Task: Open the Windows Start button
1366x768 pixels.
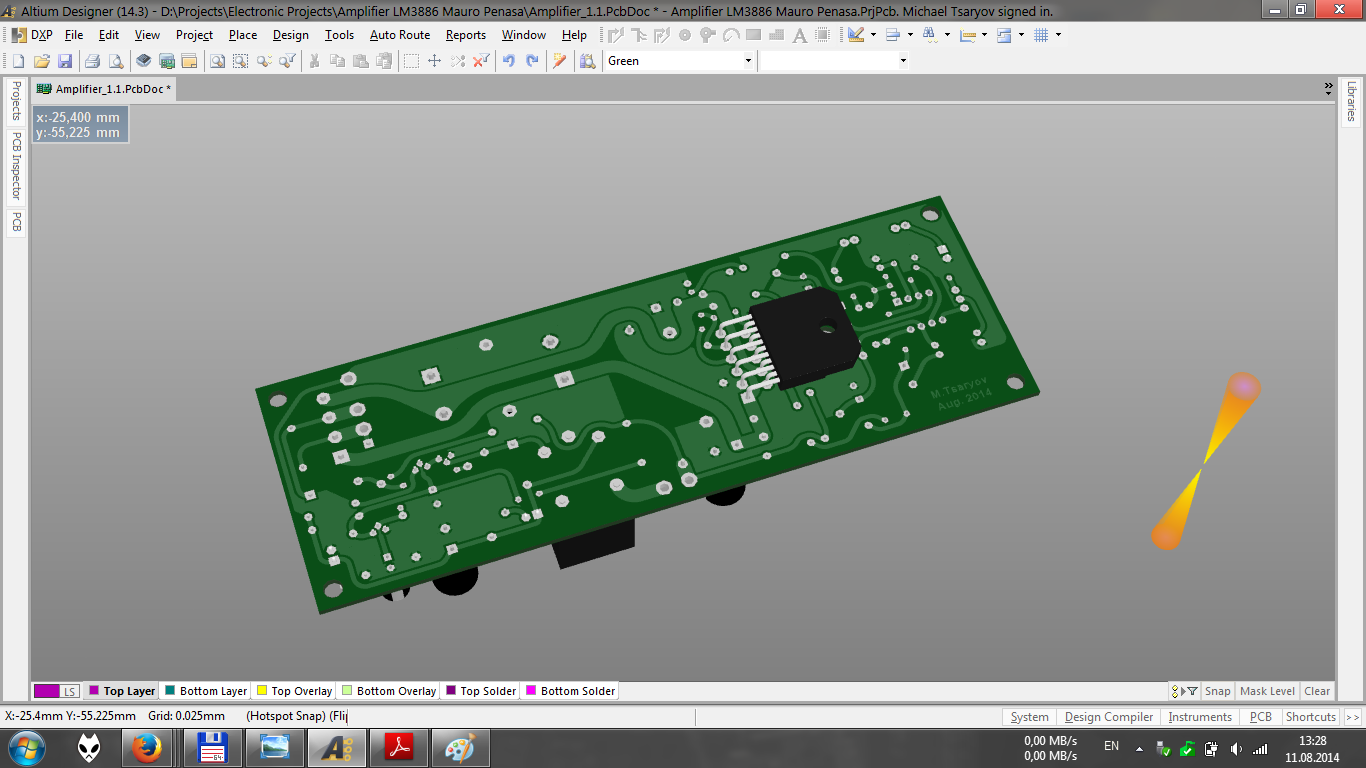Action: coord(26,748)
